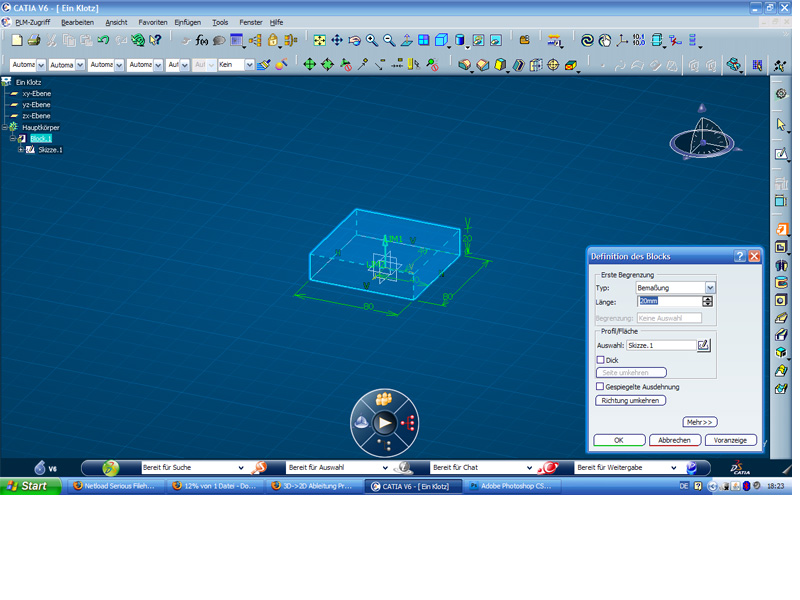Click the padlock icon in the toolbar
This screenshot has height=600, width=800.
(x=273, y=40)
